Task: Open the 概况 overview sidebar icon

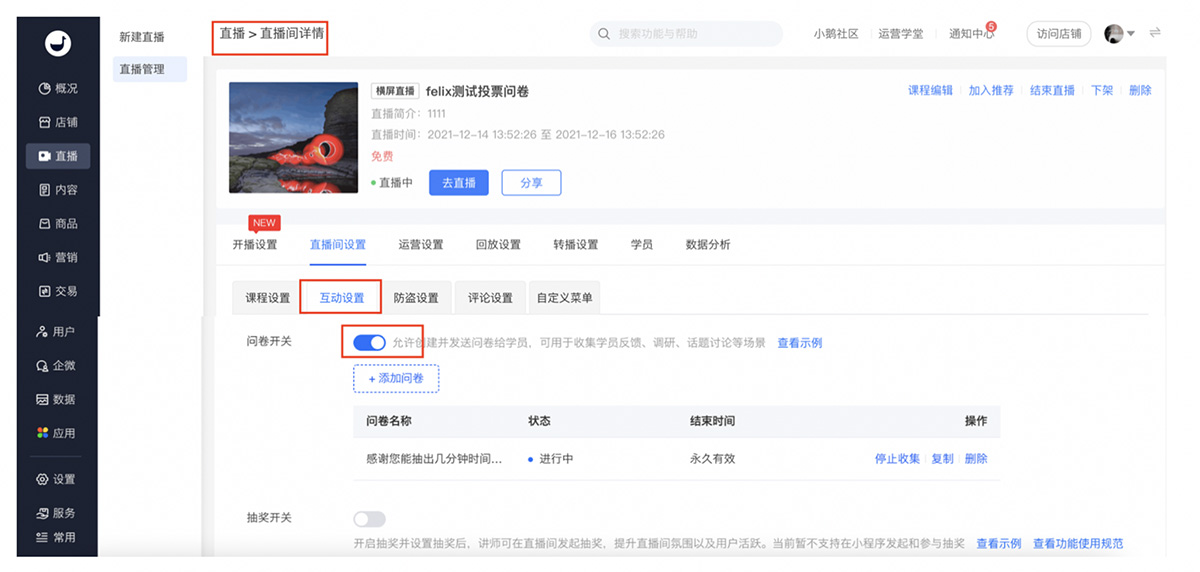Action: pyautogui.click(x=44, y=88)
